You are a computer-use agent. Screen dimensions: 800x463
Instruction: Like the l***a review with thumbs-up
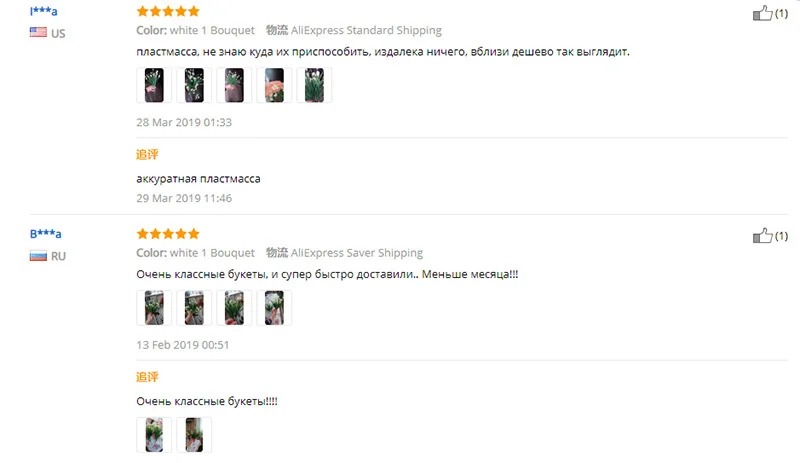coord(763,13)
